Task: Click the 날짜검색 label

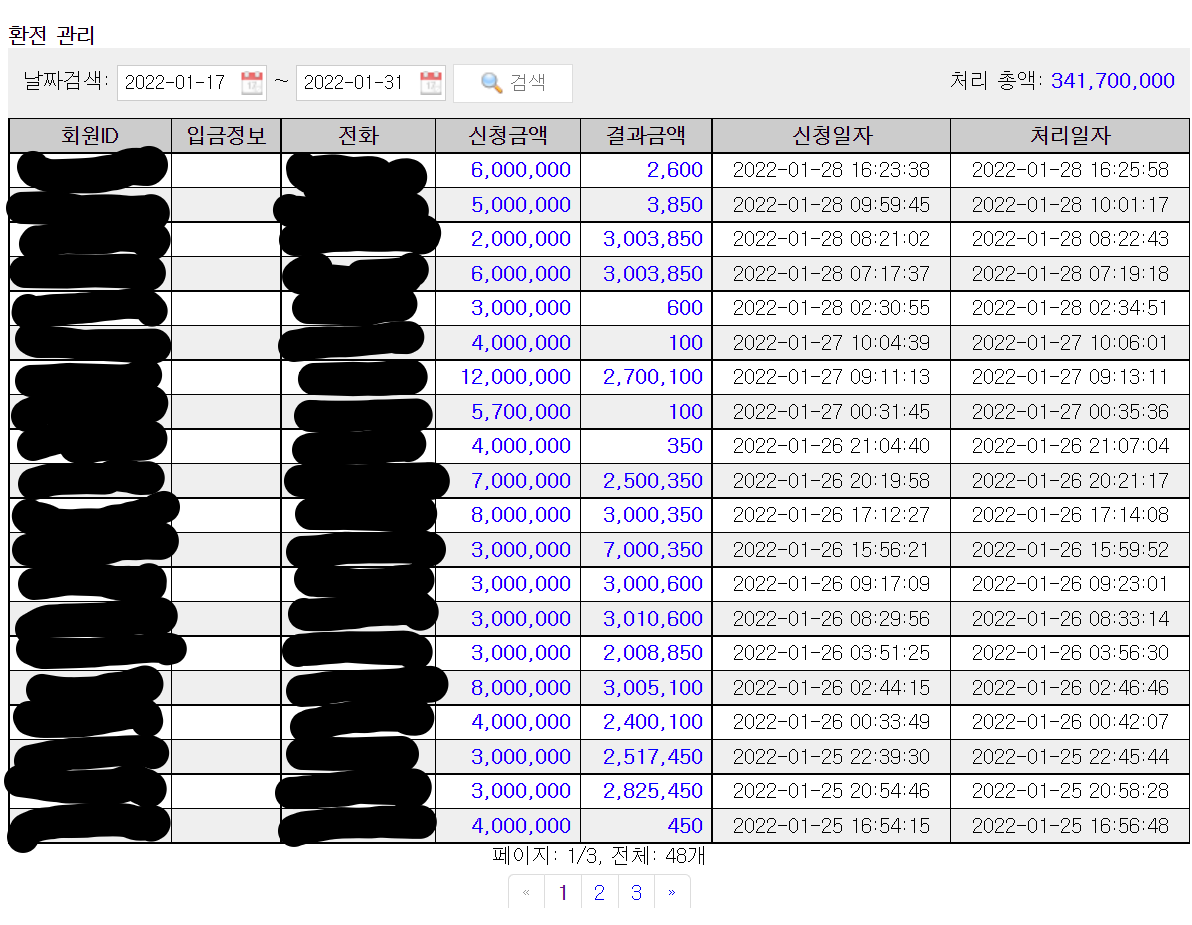Action: point(66,81)
